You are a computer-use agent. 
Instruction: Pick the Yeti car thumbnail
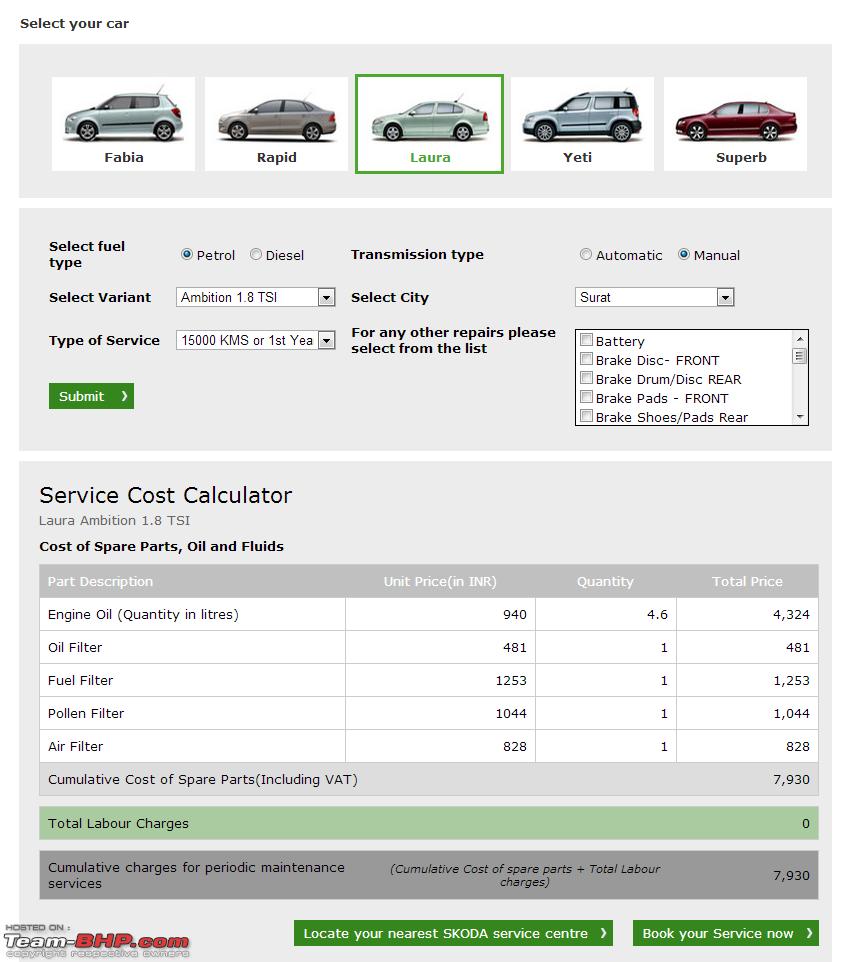point(582,124)
